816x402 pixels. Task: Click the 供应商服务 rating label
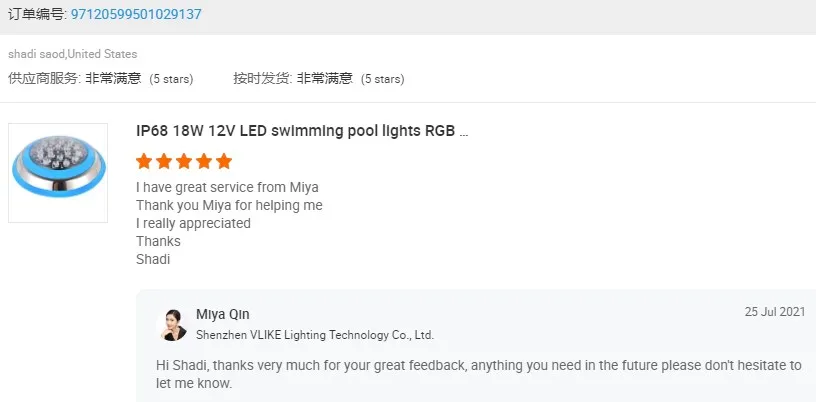click(x=44, y=78)
